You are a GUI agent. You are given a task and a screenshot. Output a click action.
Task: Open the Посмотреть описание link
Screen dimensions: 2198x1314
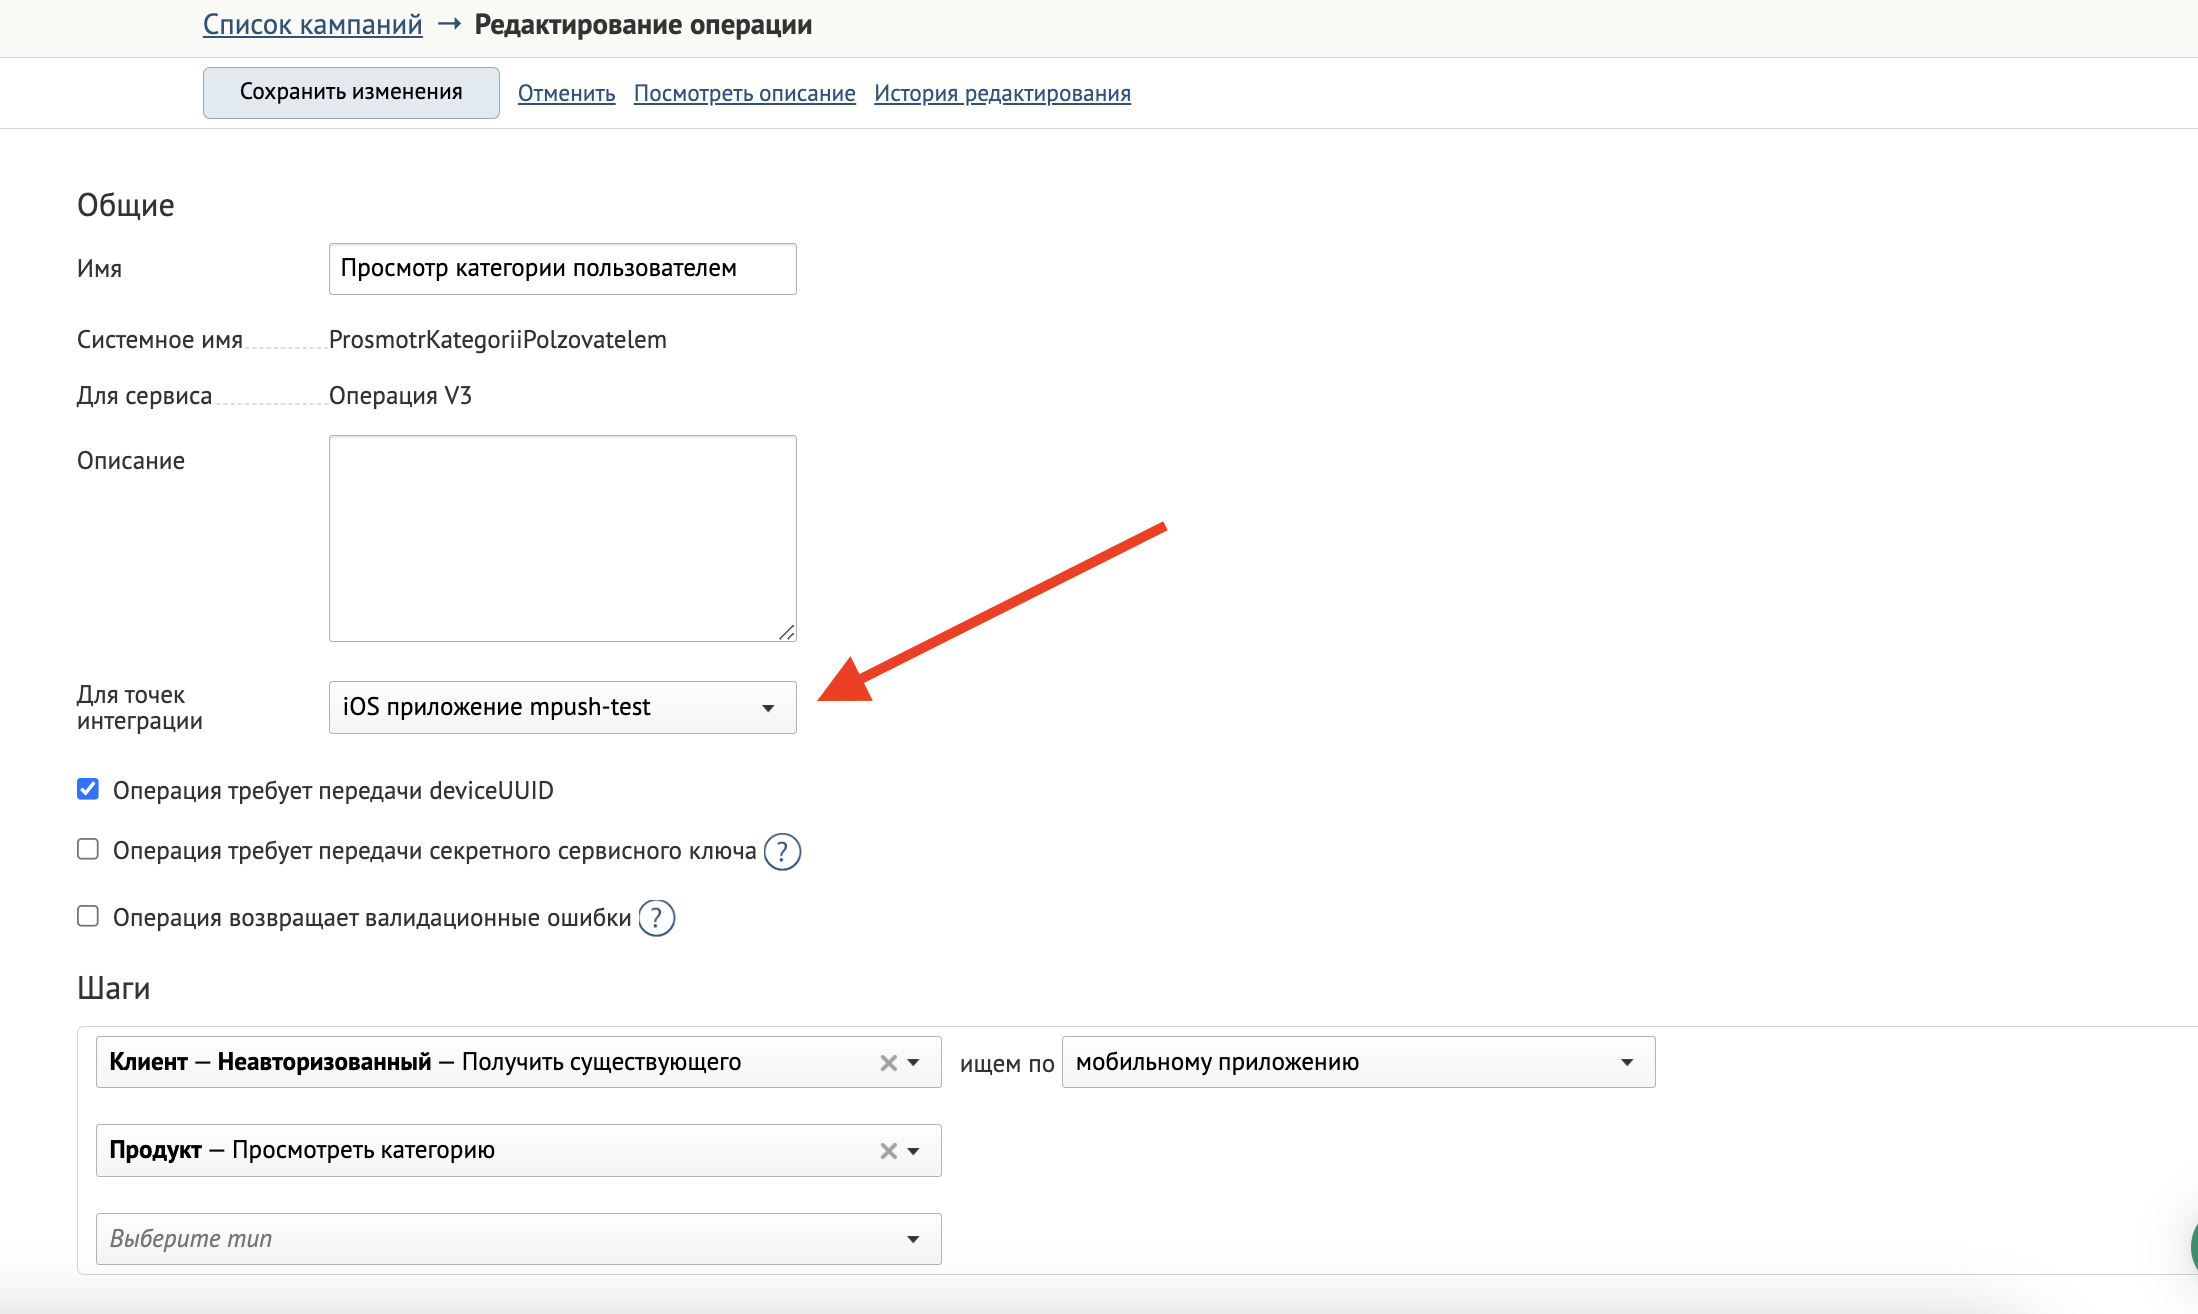click(745, 93)
